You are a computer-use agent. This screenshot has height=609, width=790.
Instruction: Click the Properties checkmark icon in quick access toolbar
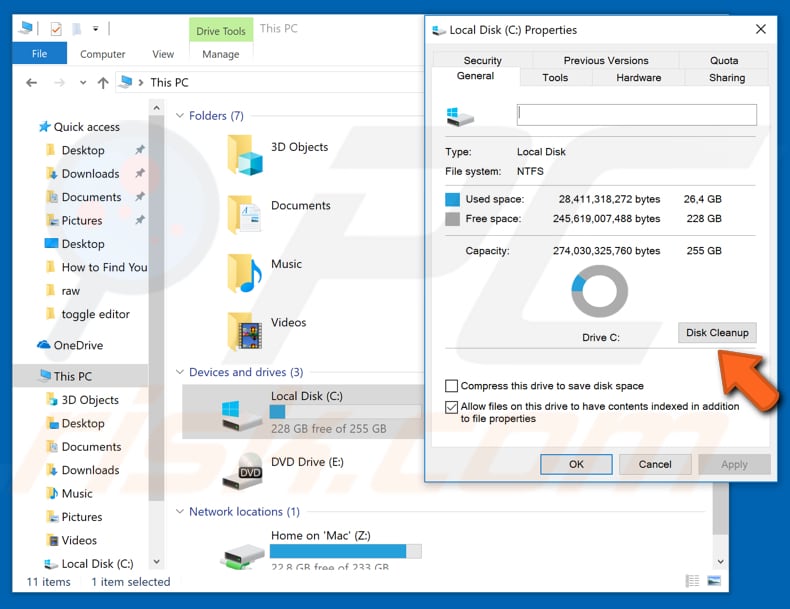point(56,29)
